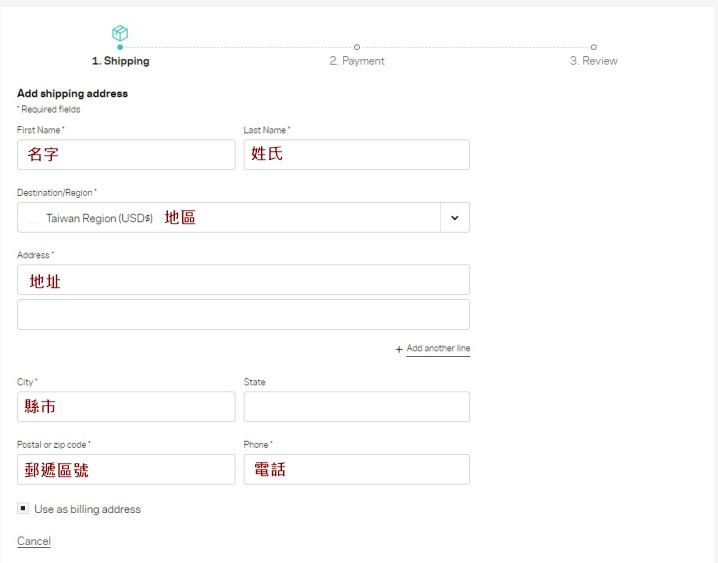Focus the City input field
This screenshot has height=563, width=718.
tap(126, 406)
